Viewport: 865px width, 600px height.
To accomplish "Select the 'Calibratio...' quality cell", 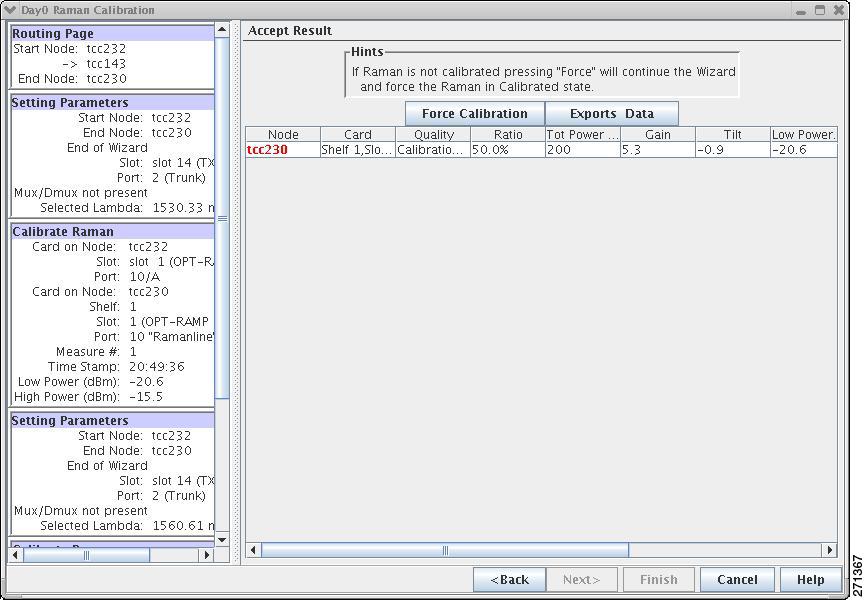I will click(433, 149).
